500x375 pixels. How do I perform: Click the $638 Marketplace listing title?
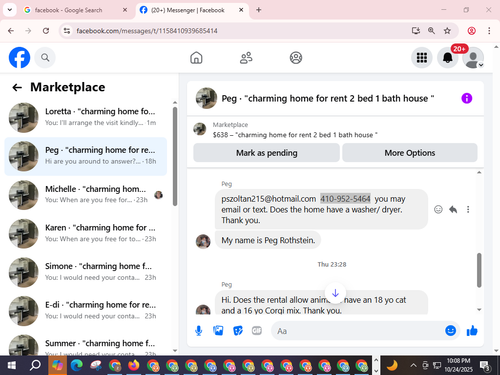pos(295,135)
